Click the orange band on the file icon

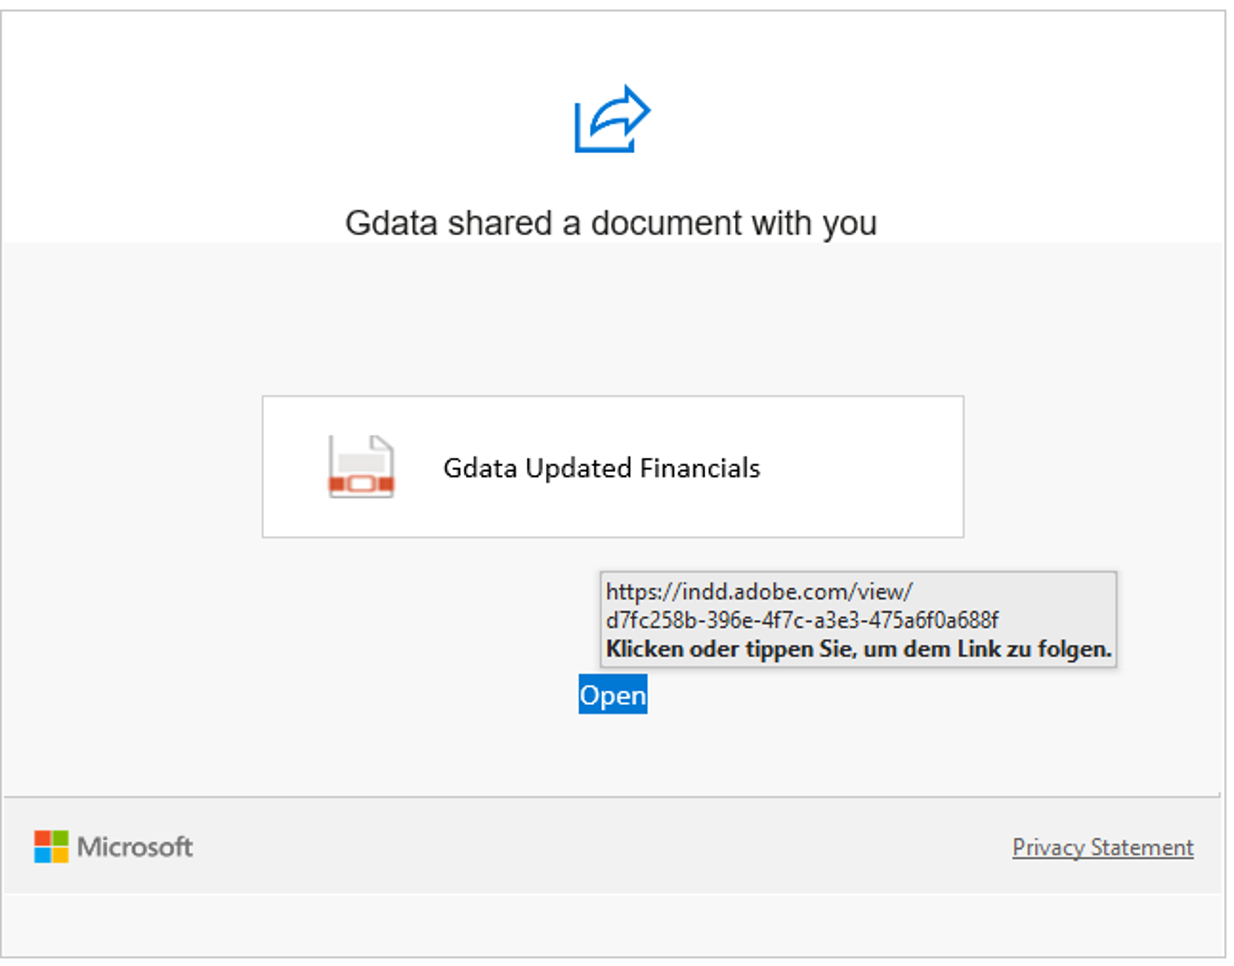pyautogui.click(x=361, y=485)
